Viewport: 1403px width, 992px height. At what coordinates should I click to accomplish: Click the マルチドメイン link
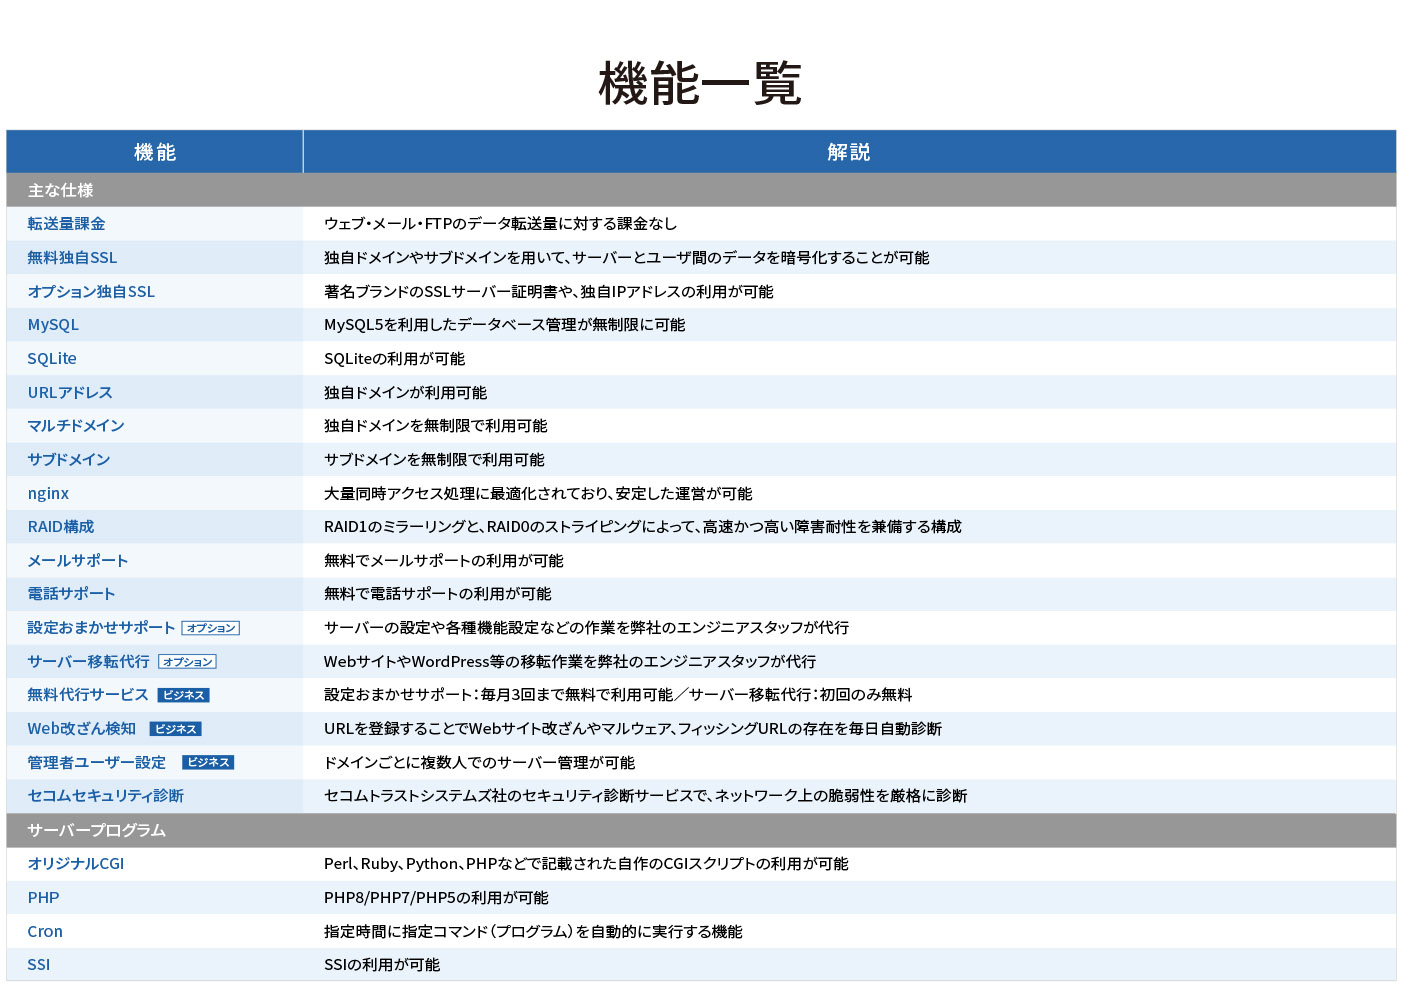tap(76, 426)
